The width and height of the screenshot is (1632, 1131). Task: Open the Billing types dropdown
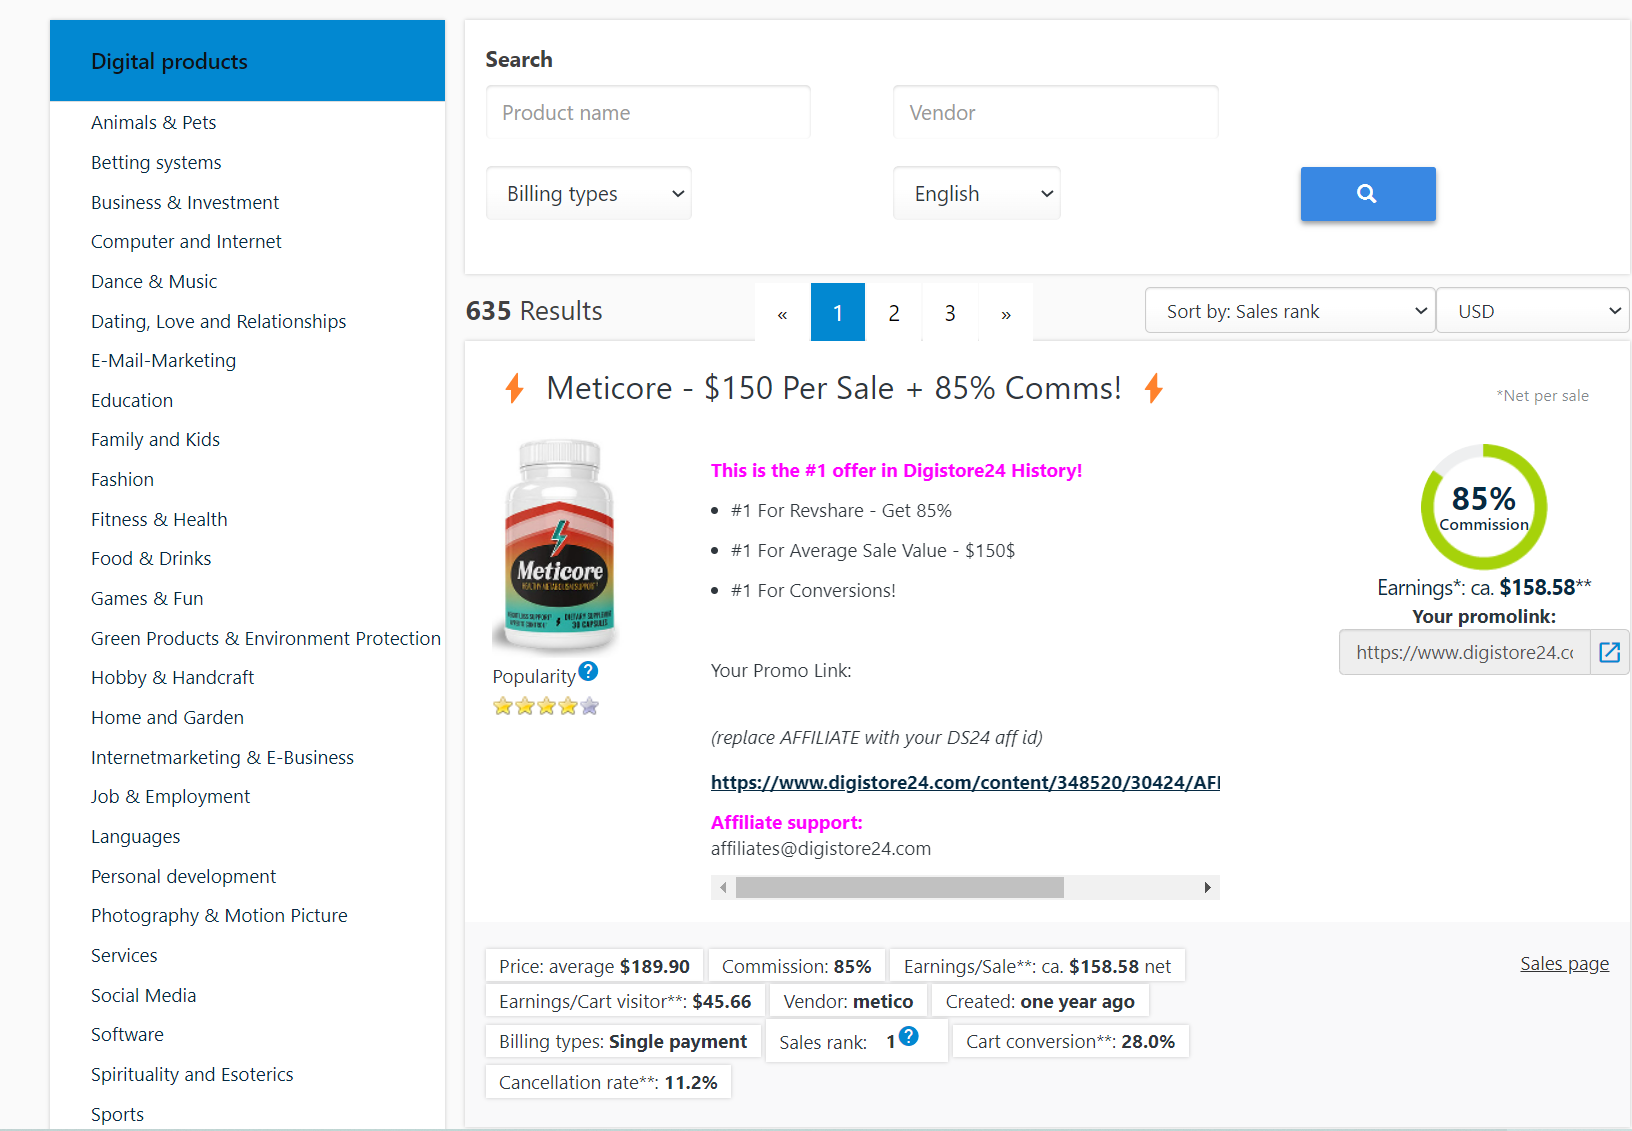pos(589,194)
